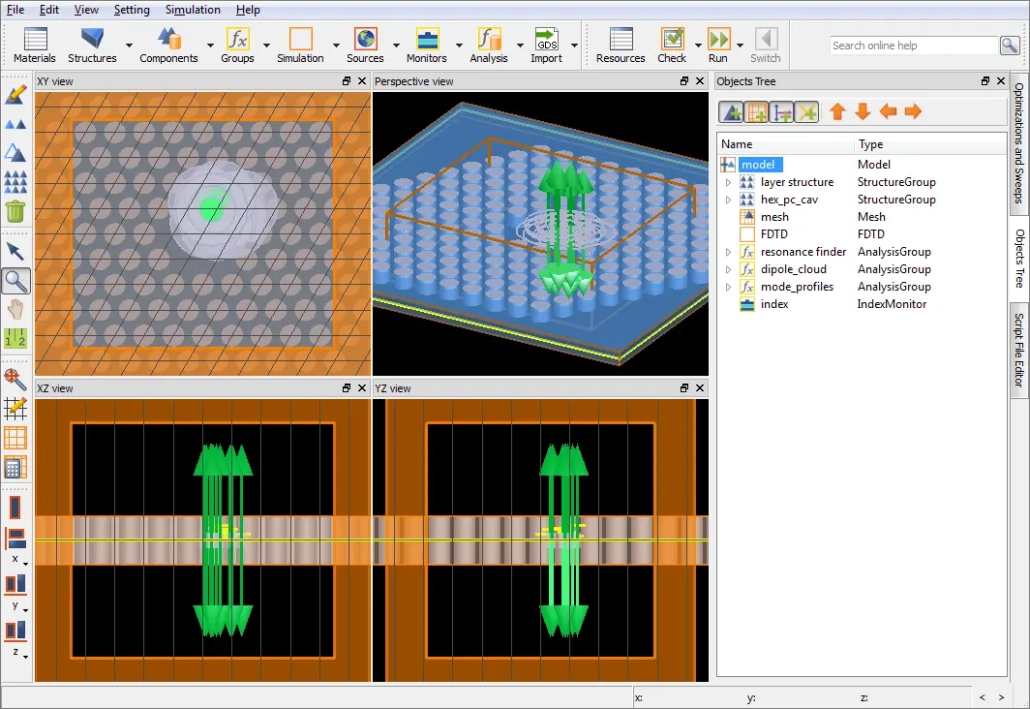Click the orange move up arrow

[838, 112]
